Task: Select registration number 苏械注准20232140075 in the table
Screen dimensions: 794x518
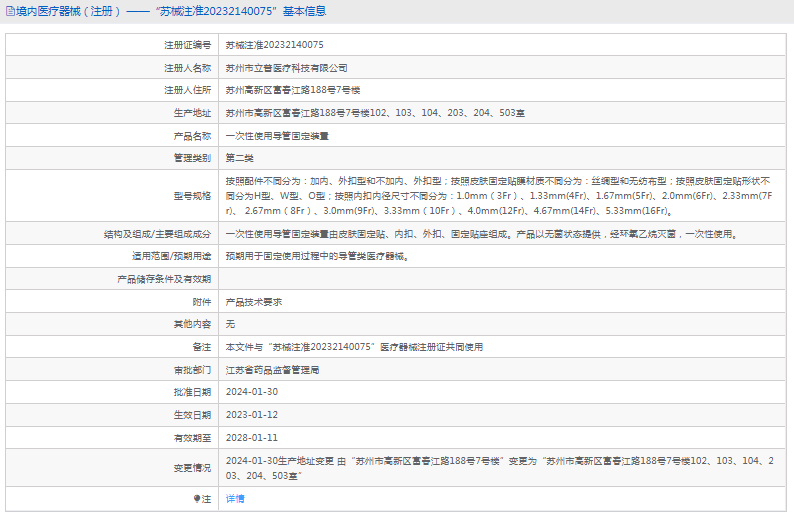Action: pos(274,45)
